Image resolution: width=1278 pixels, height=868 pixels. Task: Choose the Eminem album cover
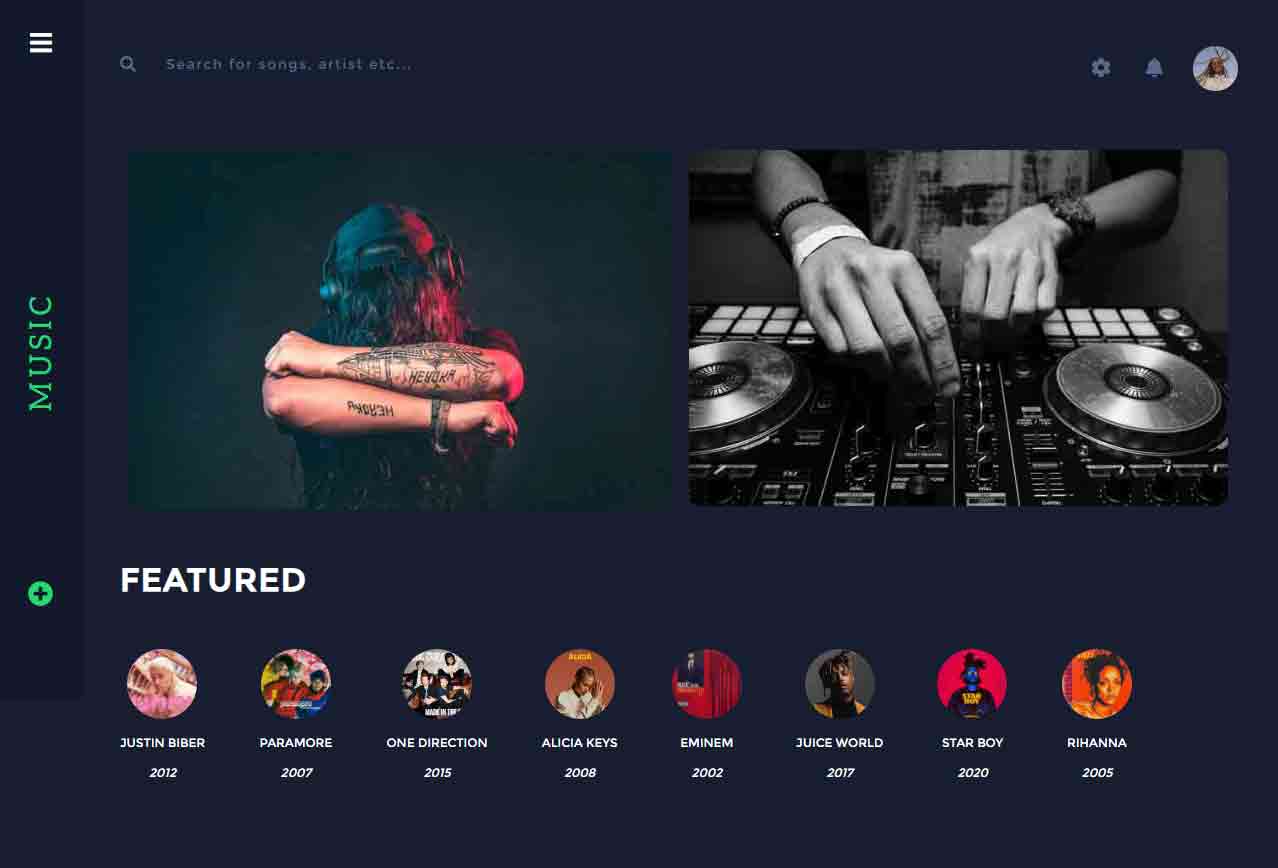click(707, 684)
